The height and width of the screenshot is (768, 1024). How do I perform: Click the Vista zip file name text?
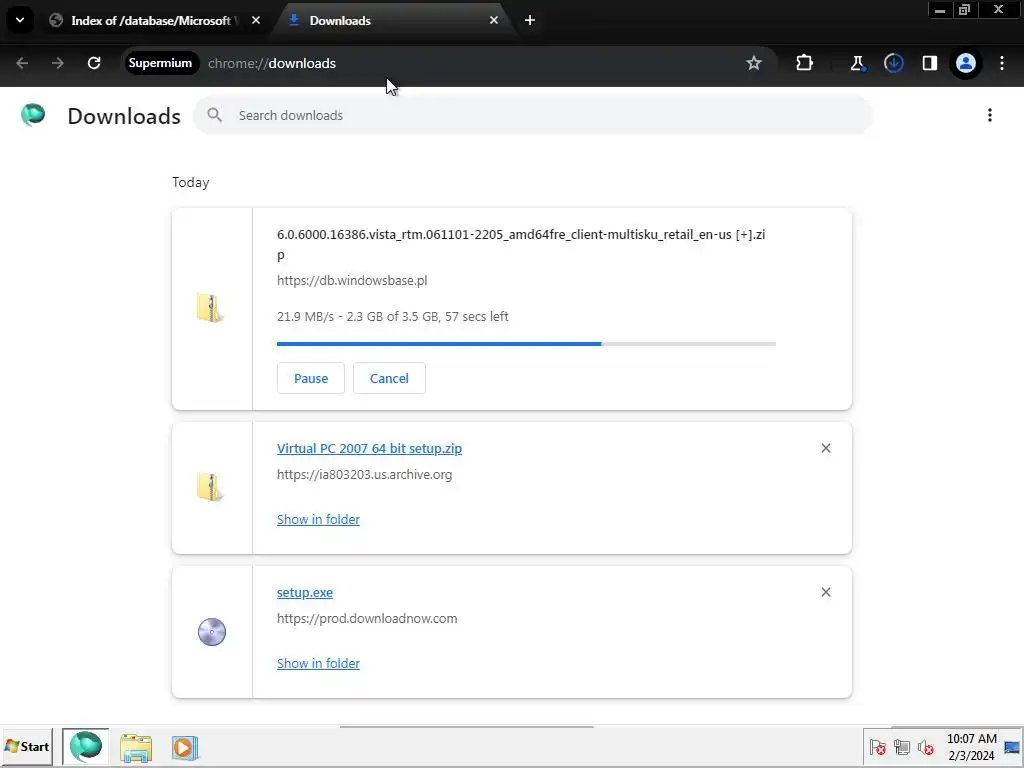[x=521, y=244]
